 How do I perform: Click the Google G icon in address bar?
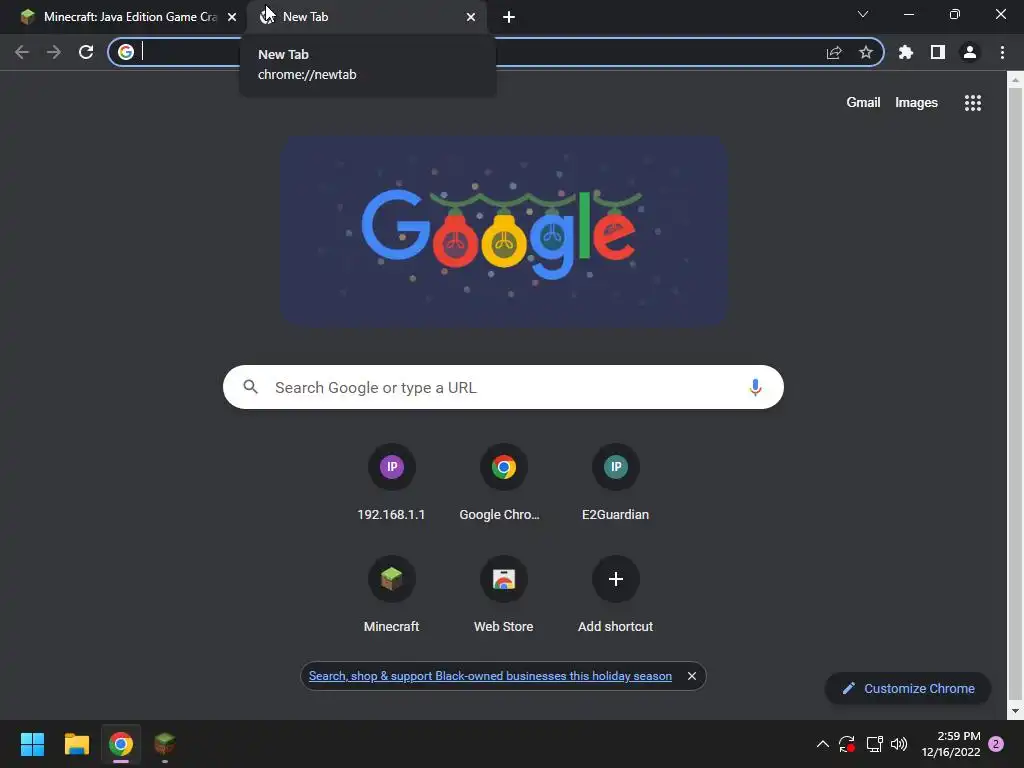click(x=126, y=52)
